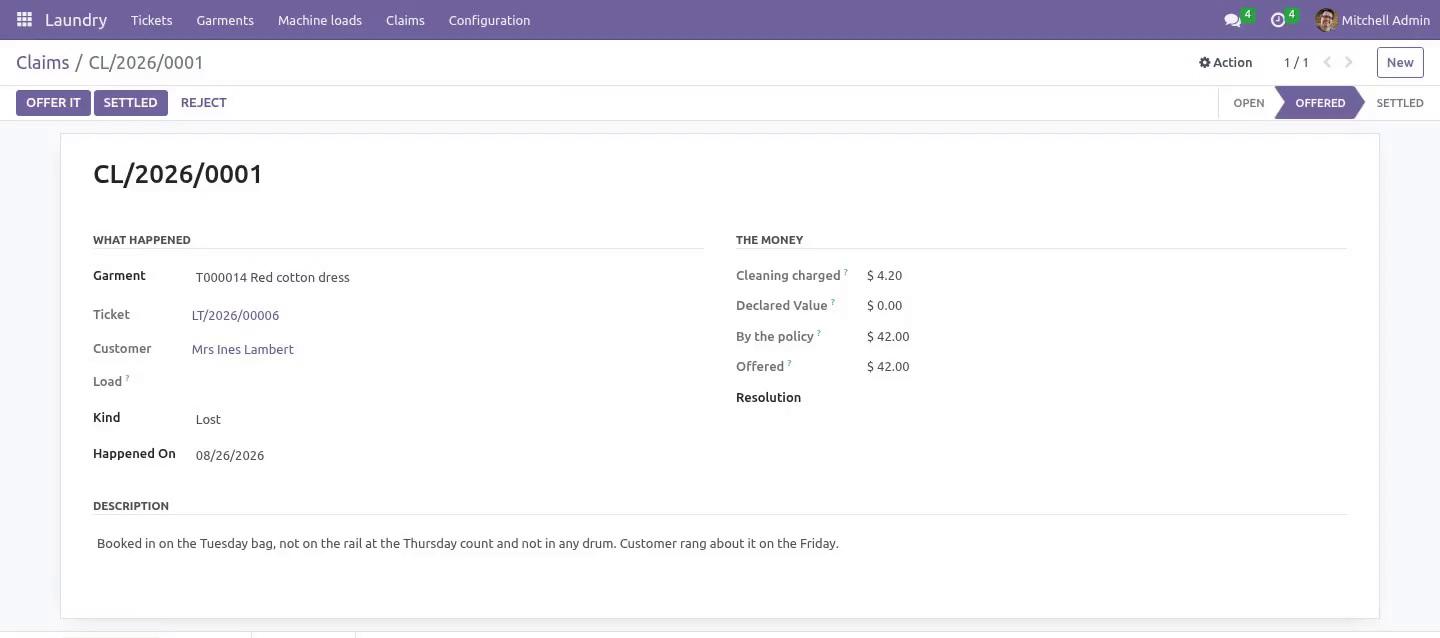This screenshot has height=638, width=1440.
Task: Create a New claim record
Action: (1400, 62)
